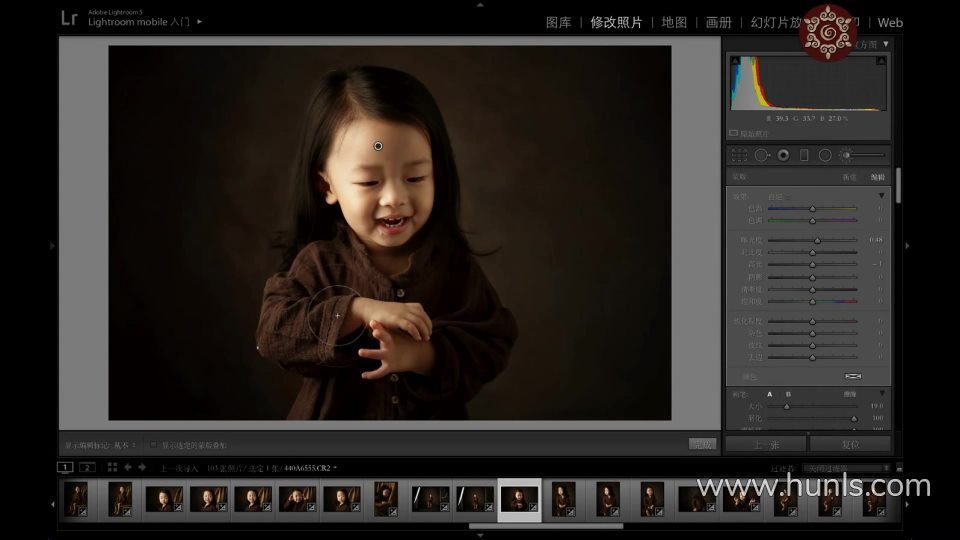Screen dimensions: 960x540
Task: Click the right panel vertical scrollbar
Action: pyautogui.click(x=898, y=186)
